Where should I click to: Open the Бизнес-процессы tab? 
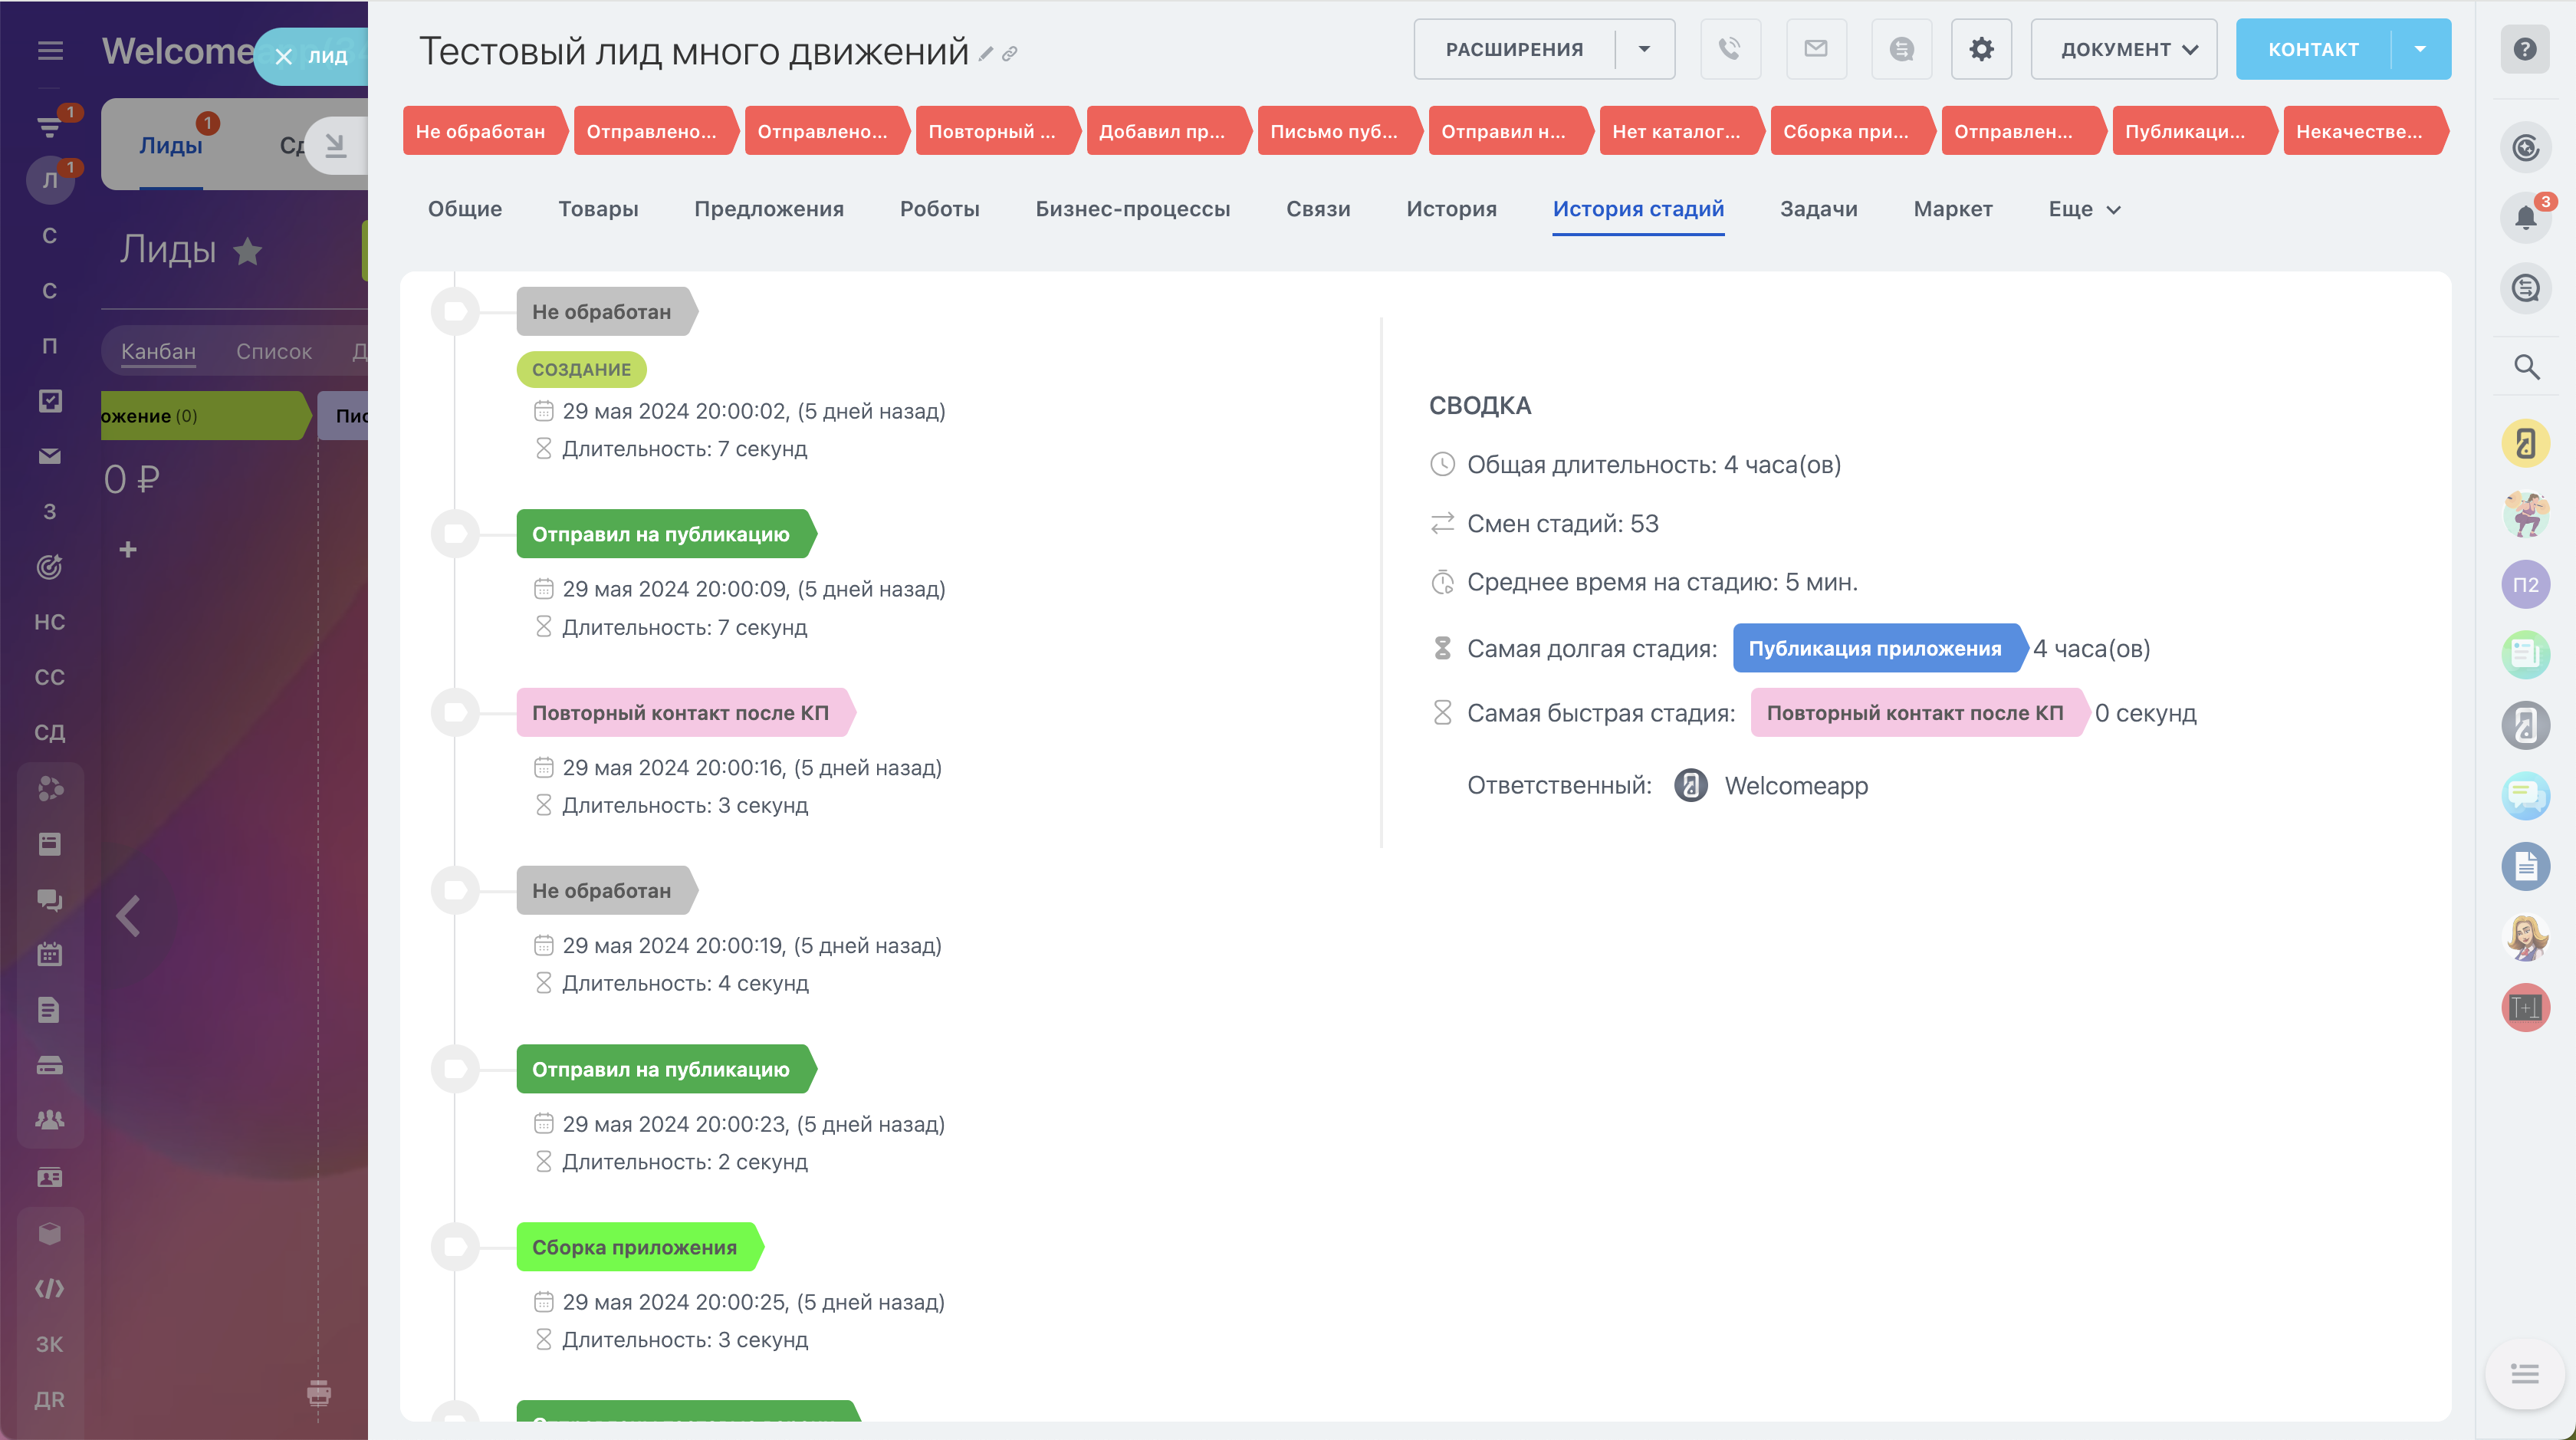pyautogui.click(x=1132, y=209)
